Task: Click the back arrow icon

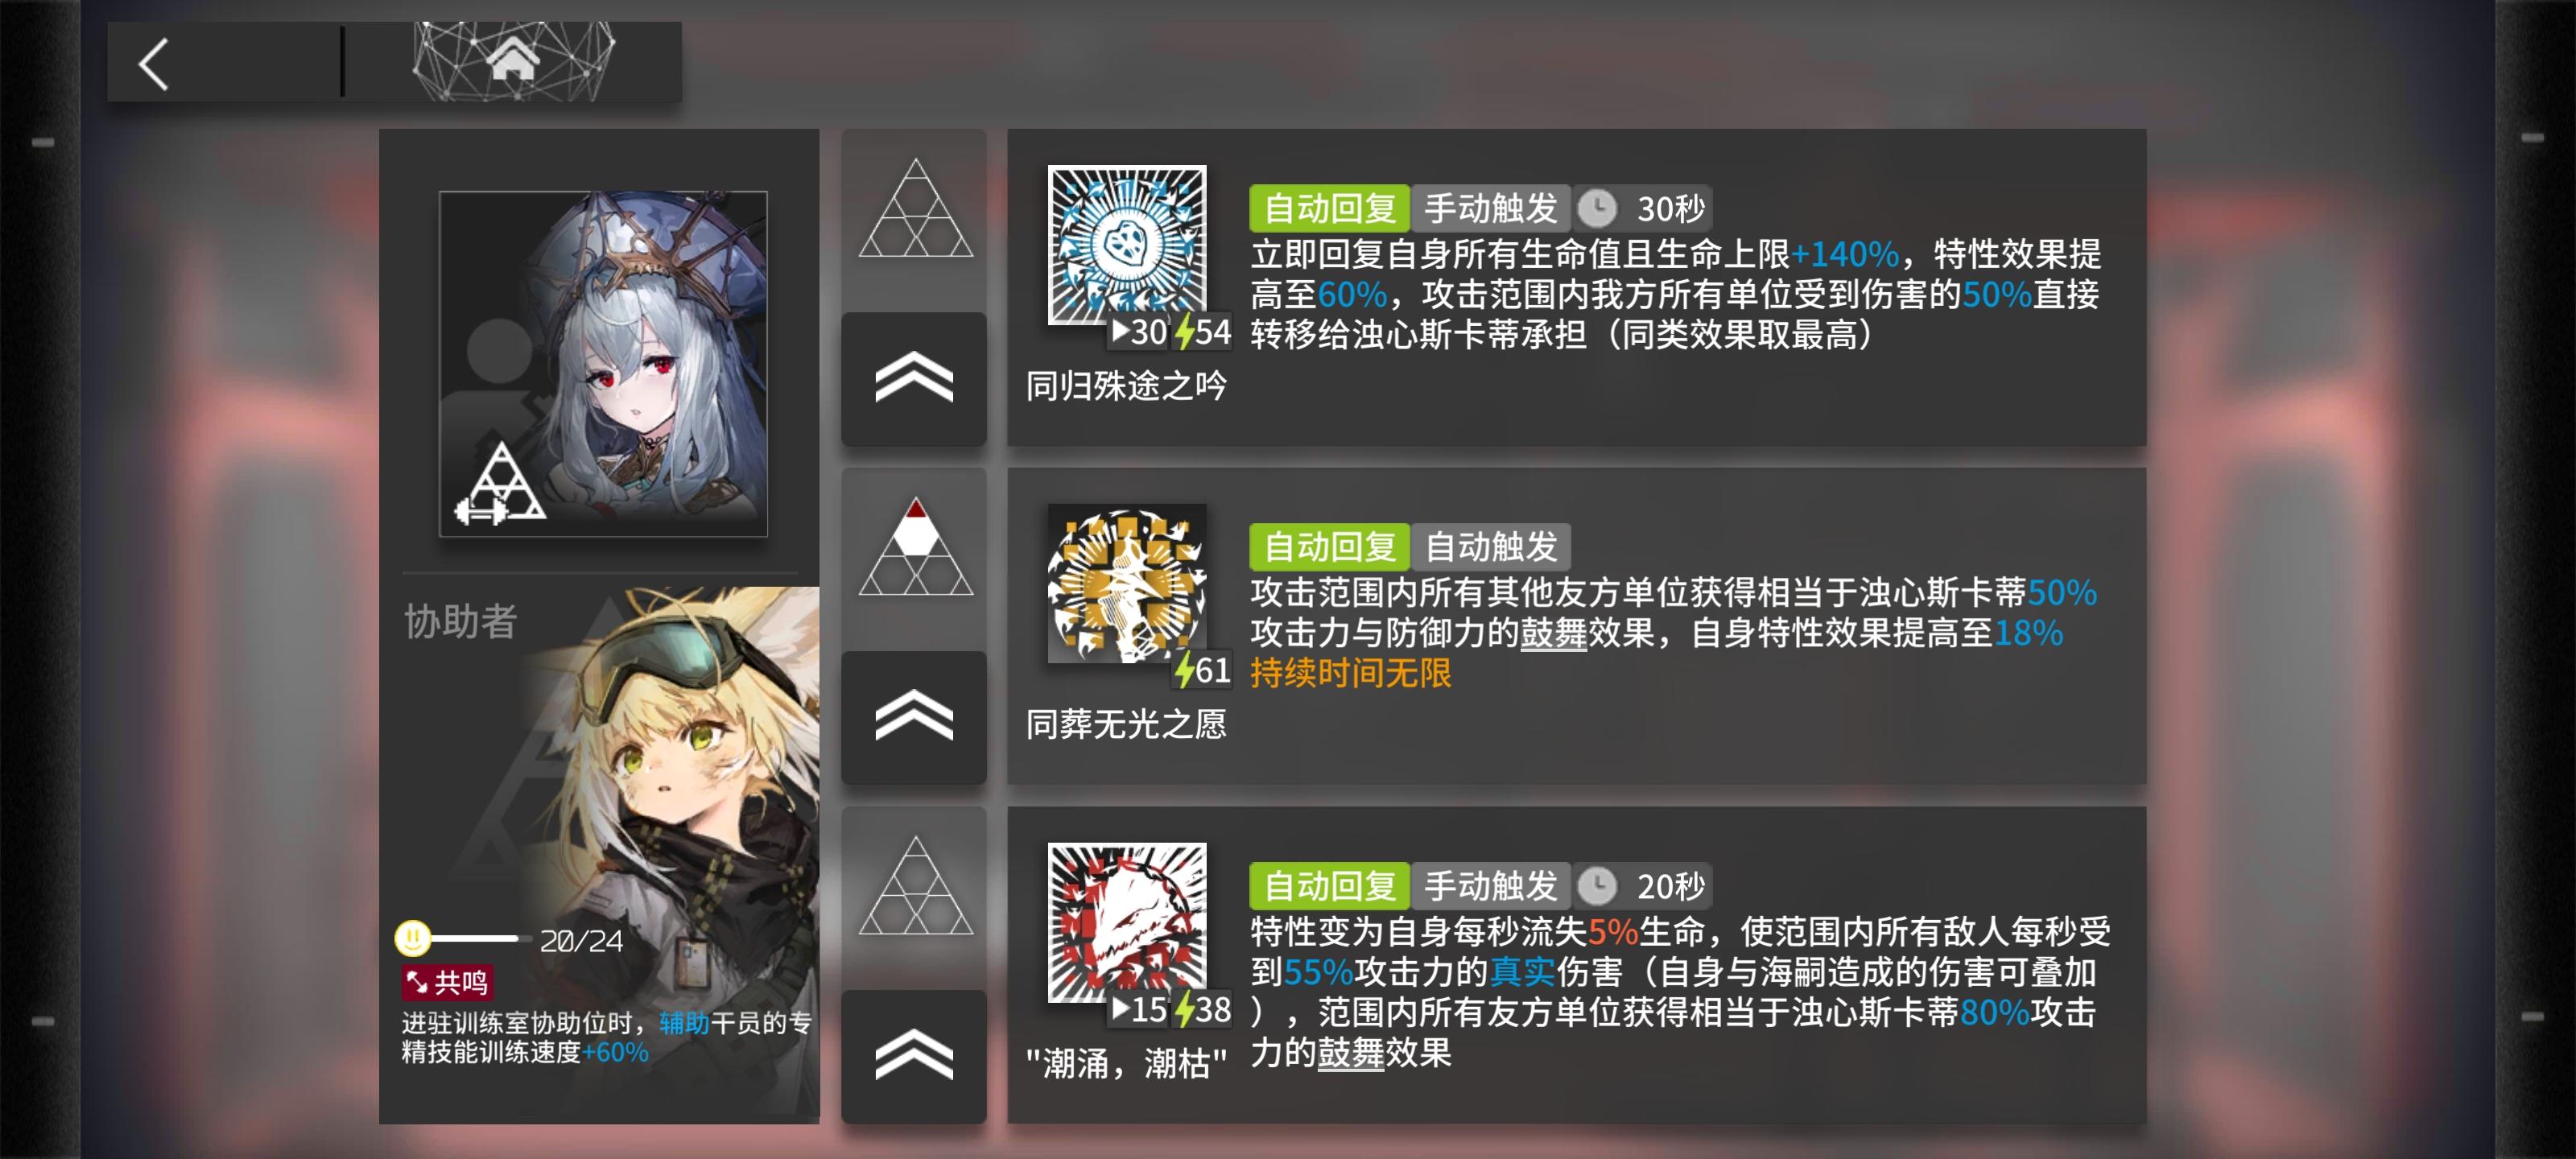Action: pos(153,64)
